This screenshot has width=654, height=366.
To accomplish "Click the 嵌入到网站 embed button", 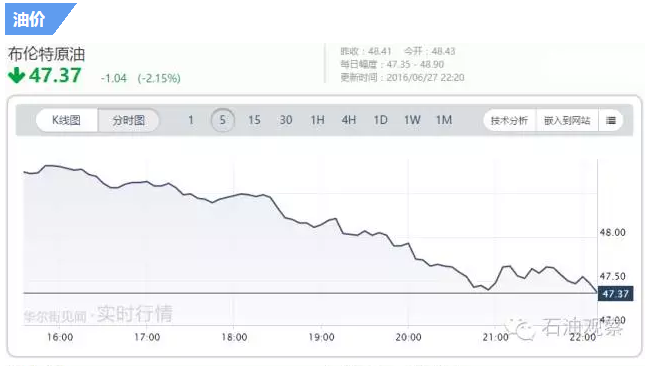I will pos(567,120).
